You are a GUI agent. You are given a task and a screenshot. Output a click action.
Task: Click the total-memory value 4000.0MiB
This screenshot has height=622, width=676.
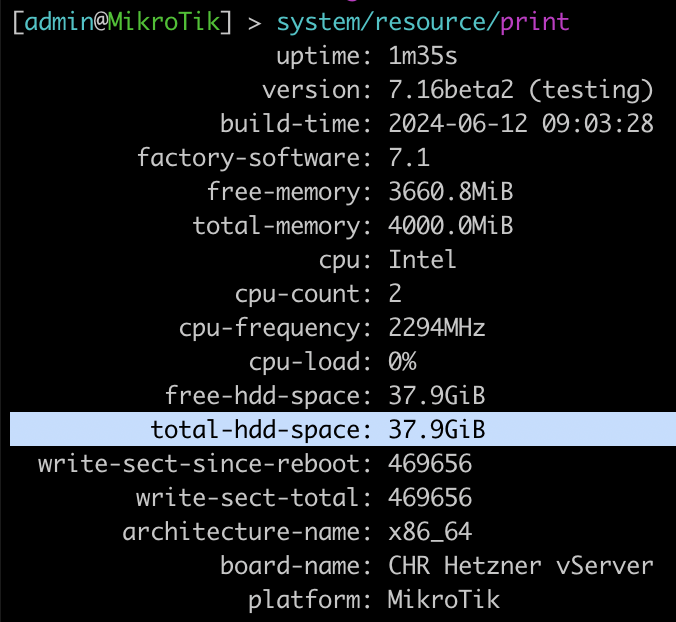(x=451, y=226)
